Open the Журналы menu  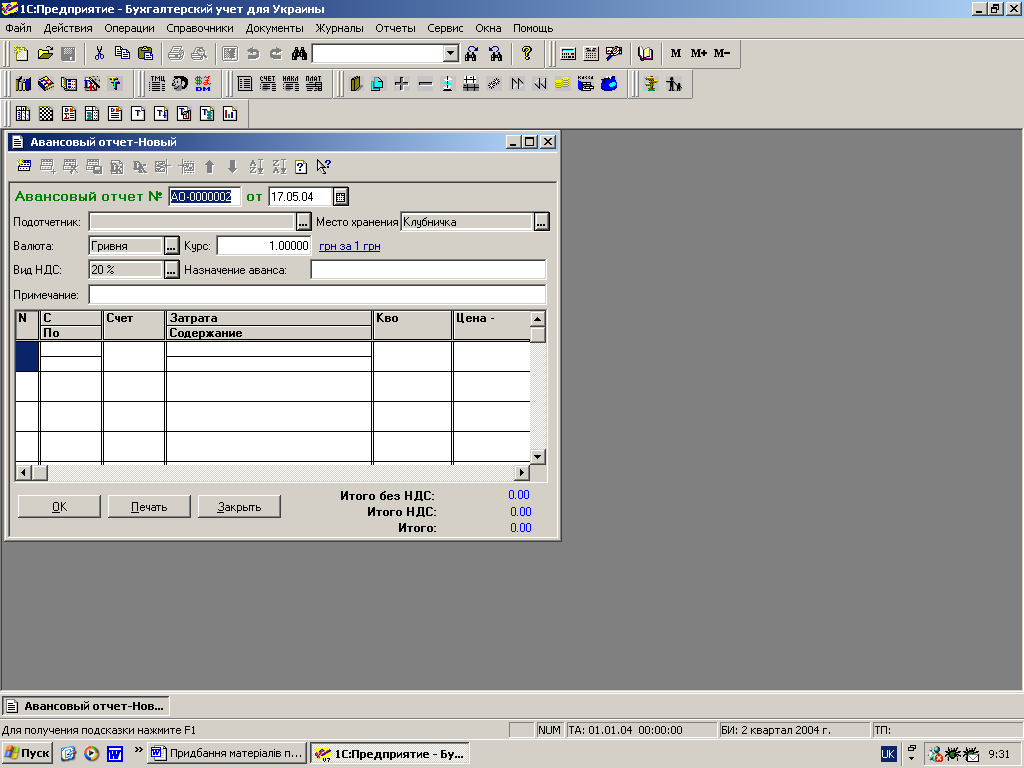(340, 28)
